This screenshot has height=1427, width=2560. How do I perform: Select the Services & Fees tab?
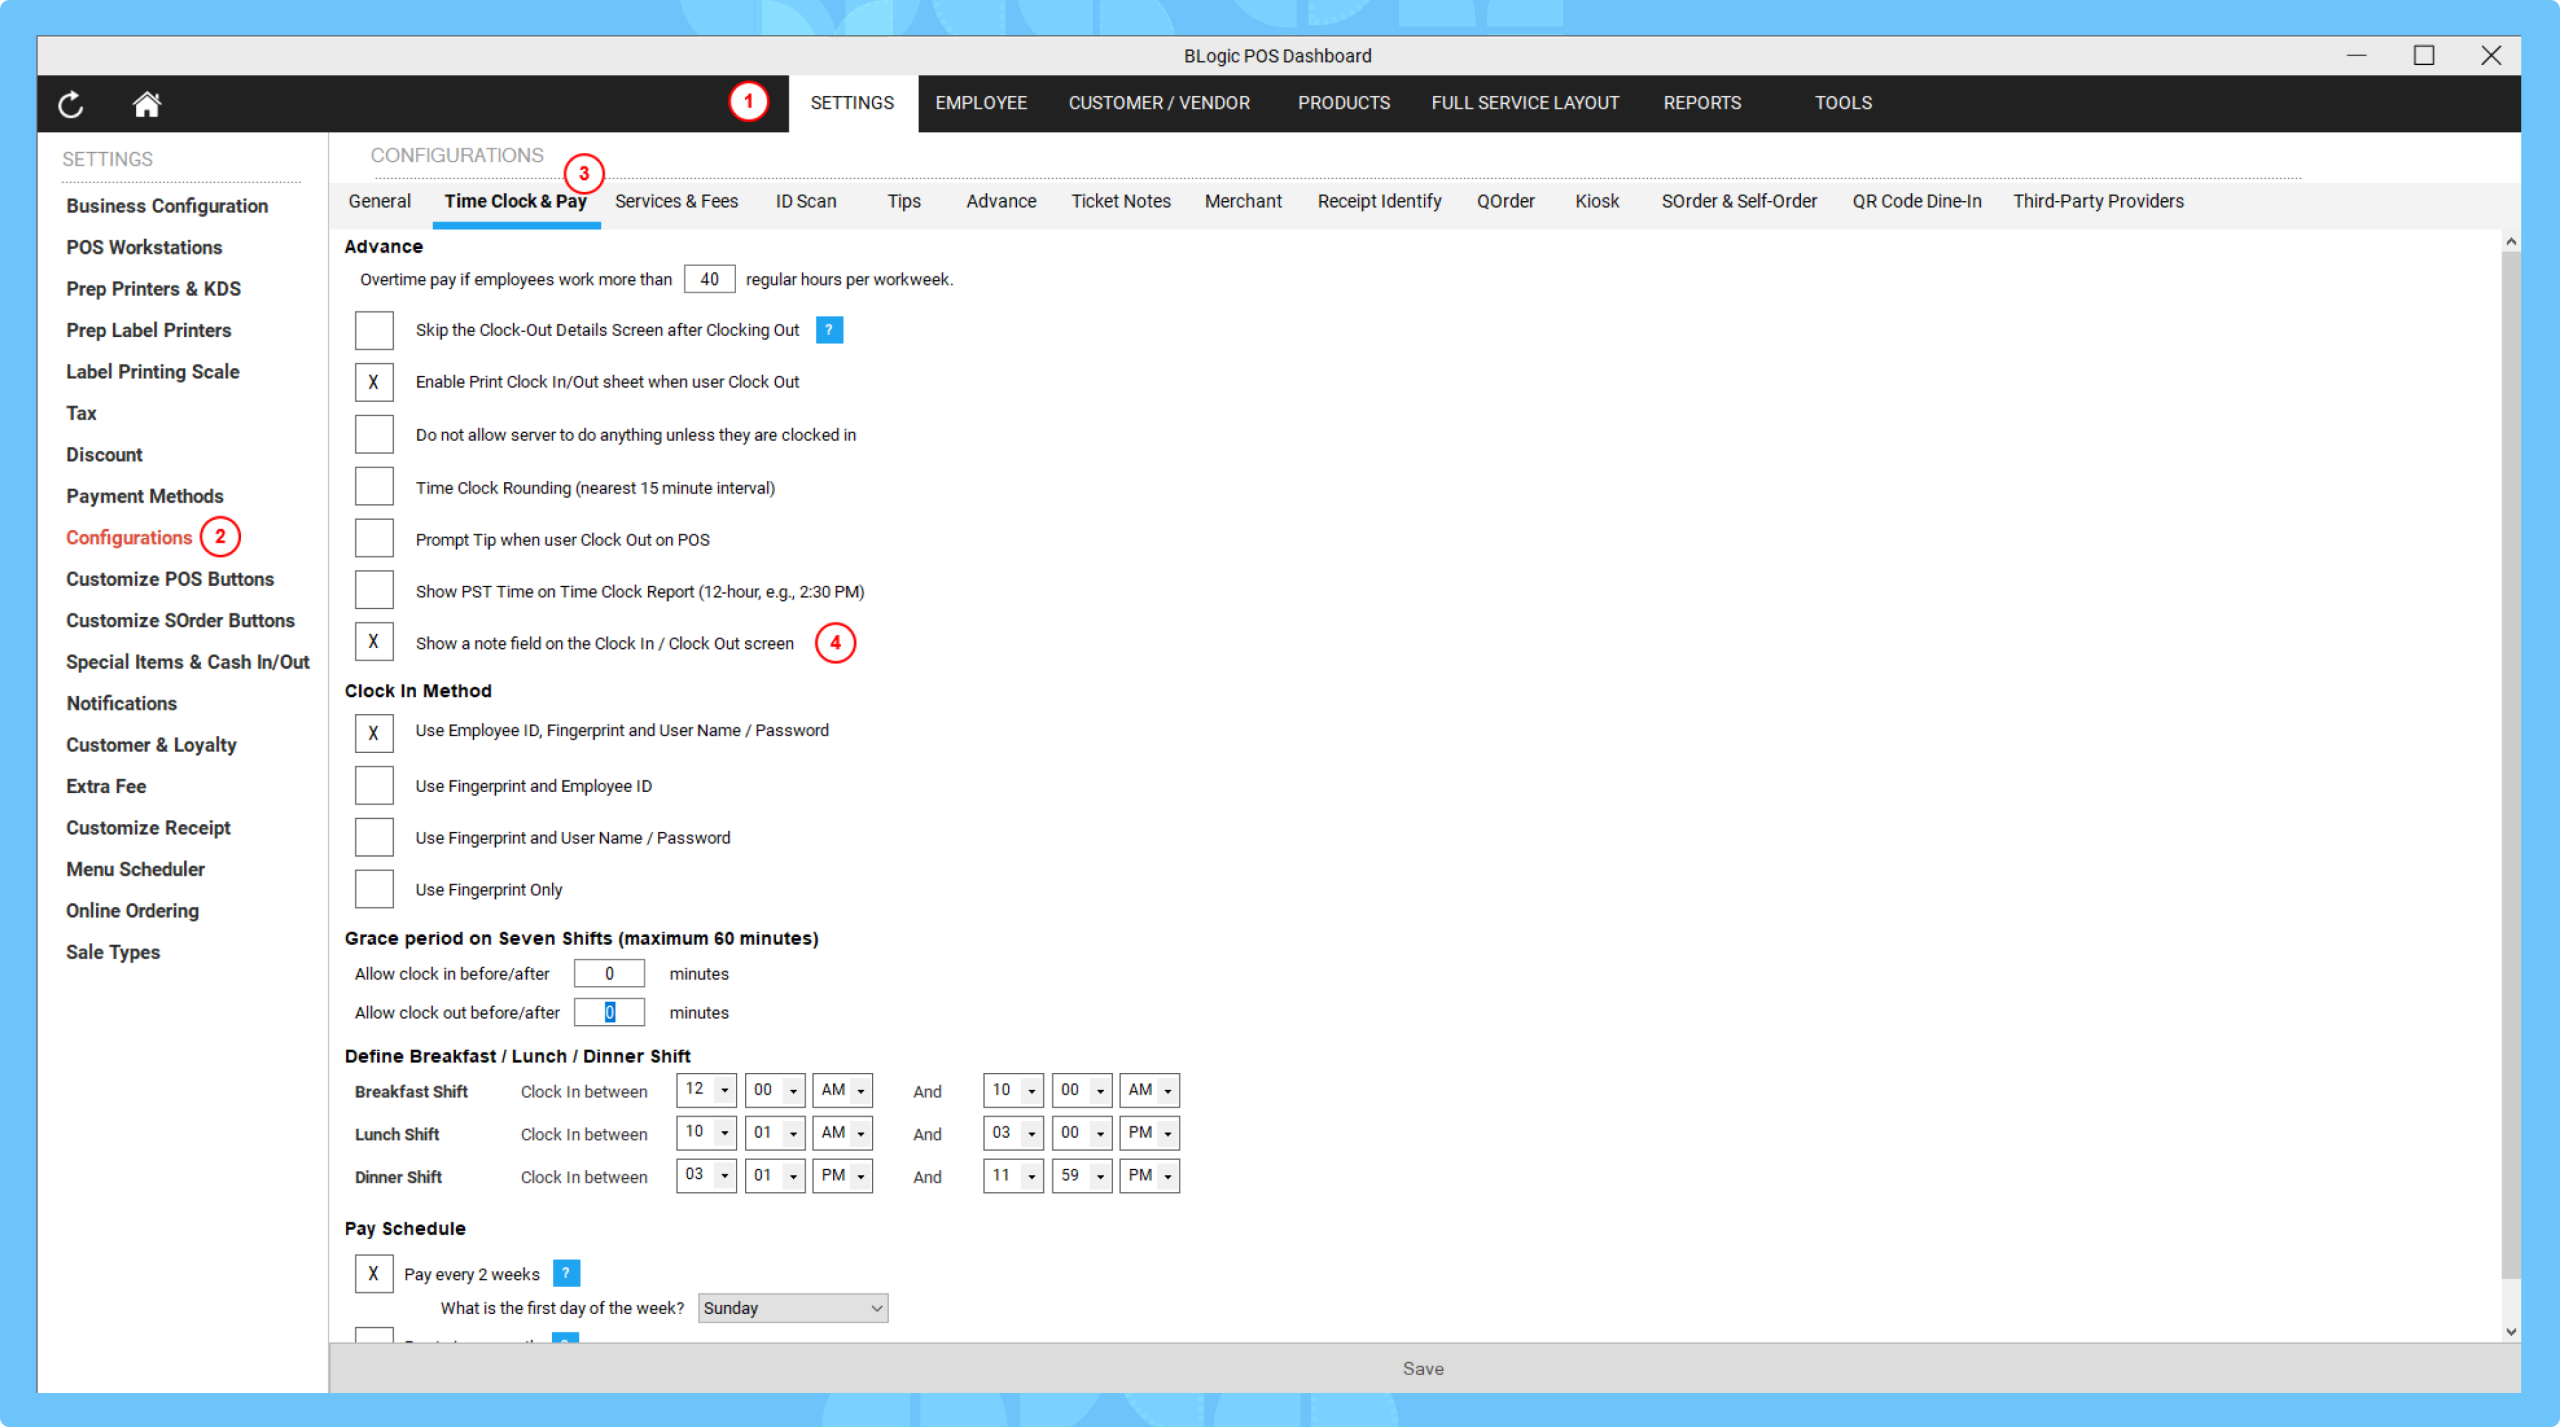[x=677, y=202]
